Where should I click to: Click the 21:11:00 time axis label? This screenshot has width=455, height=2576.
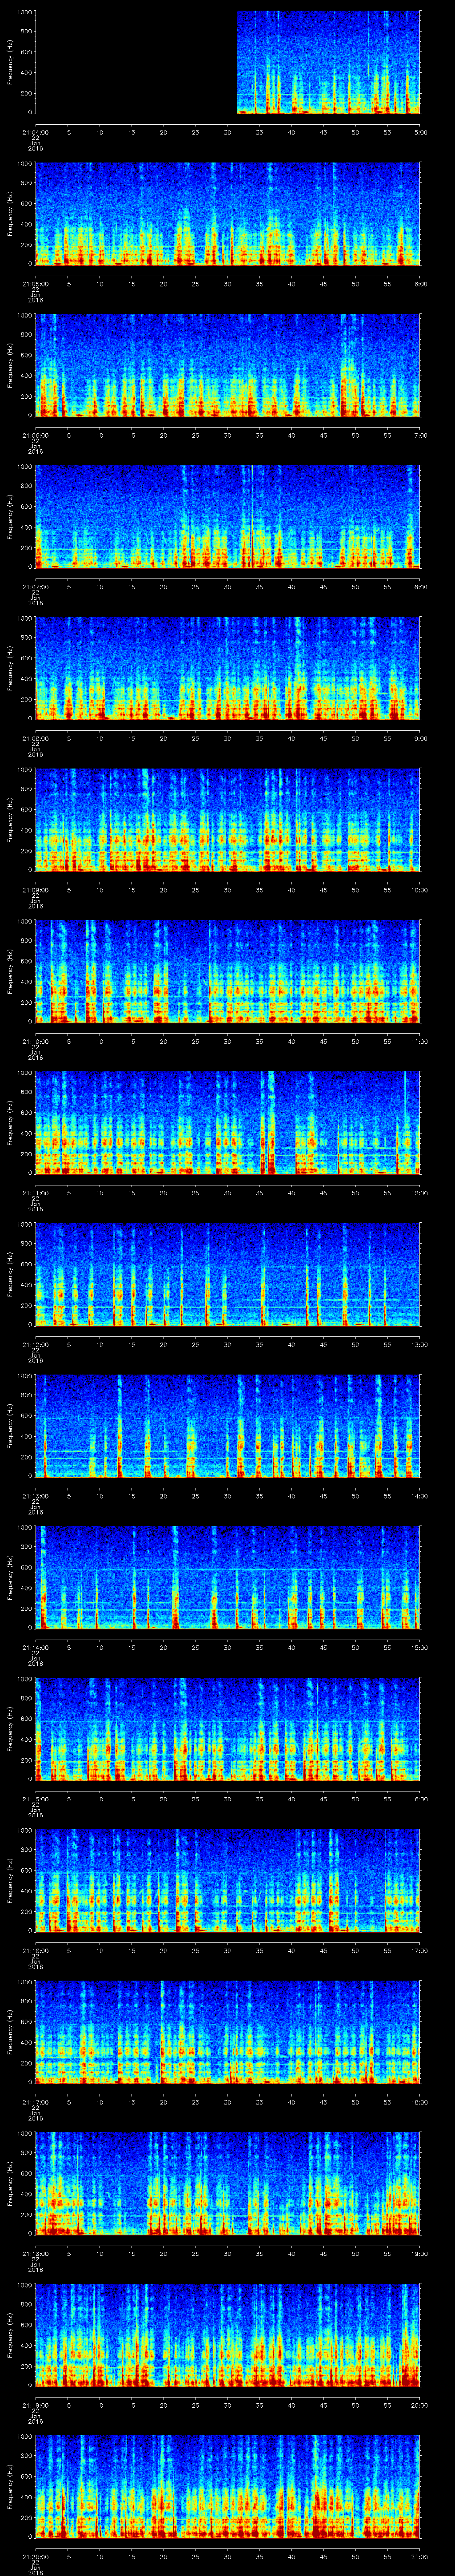coord(35,1194)
